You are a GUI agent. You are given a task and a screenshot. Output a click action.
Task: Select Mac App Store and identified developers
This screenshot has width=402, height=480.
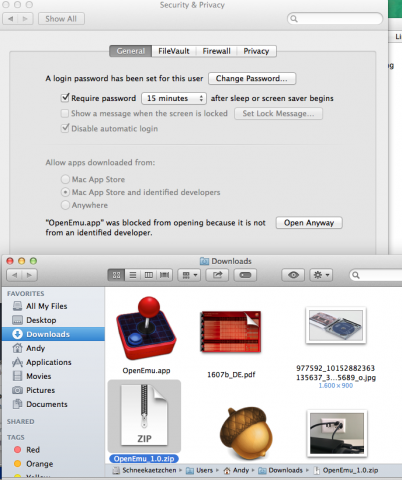tap(65, 192)
